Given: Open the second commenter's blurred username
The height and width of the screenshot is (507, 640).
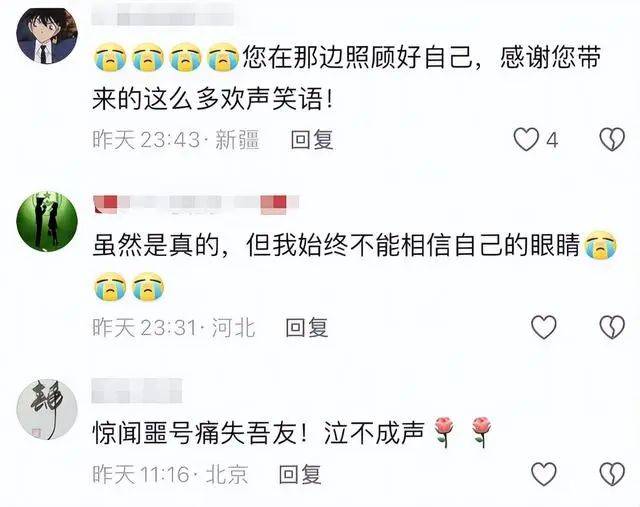Looking at the screenshot, I should pos(196,204).
